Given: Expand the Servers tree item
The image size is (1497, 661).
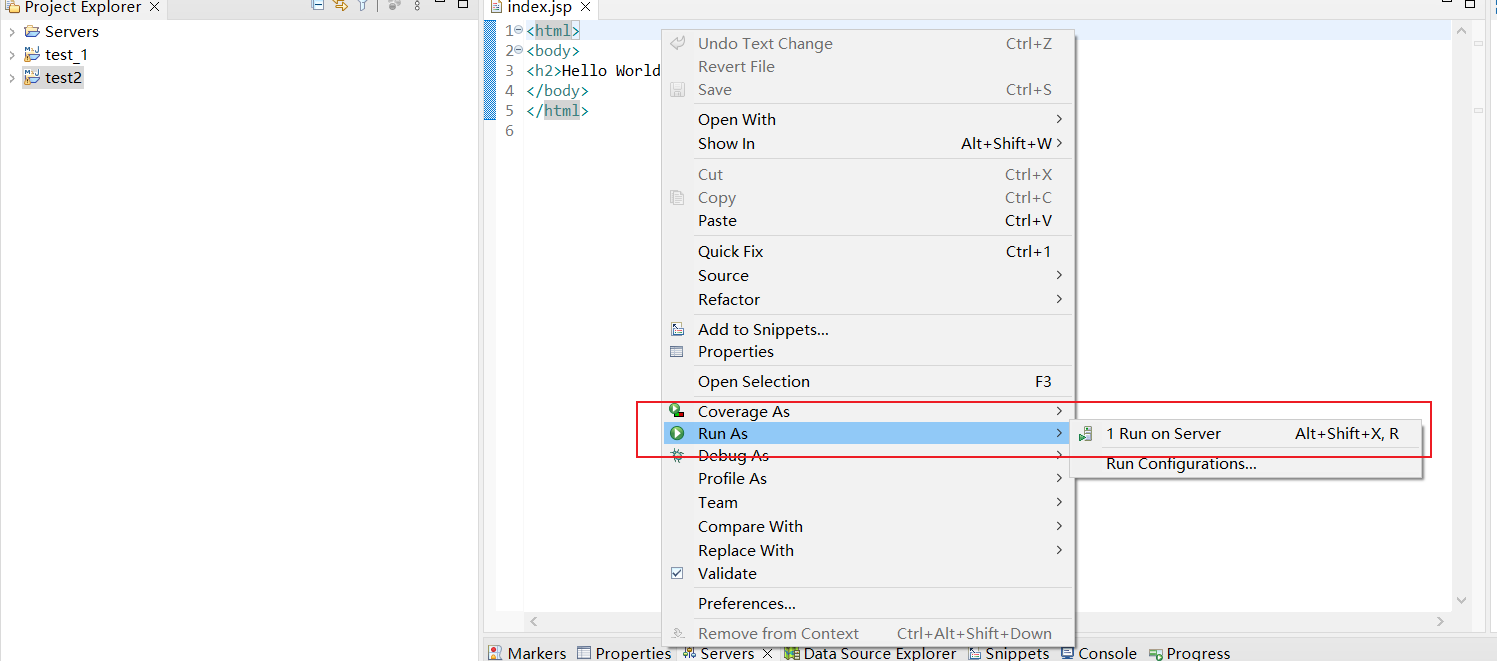Looking at the screenshot, I should pos(10,31).
